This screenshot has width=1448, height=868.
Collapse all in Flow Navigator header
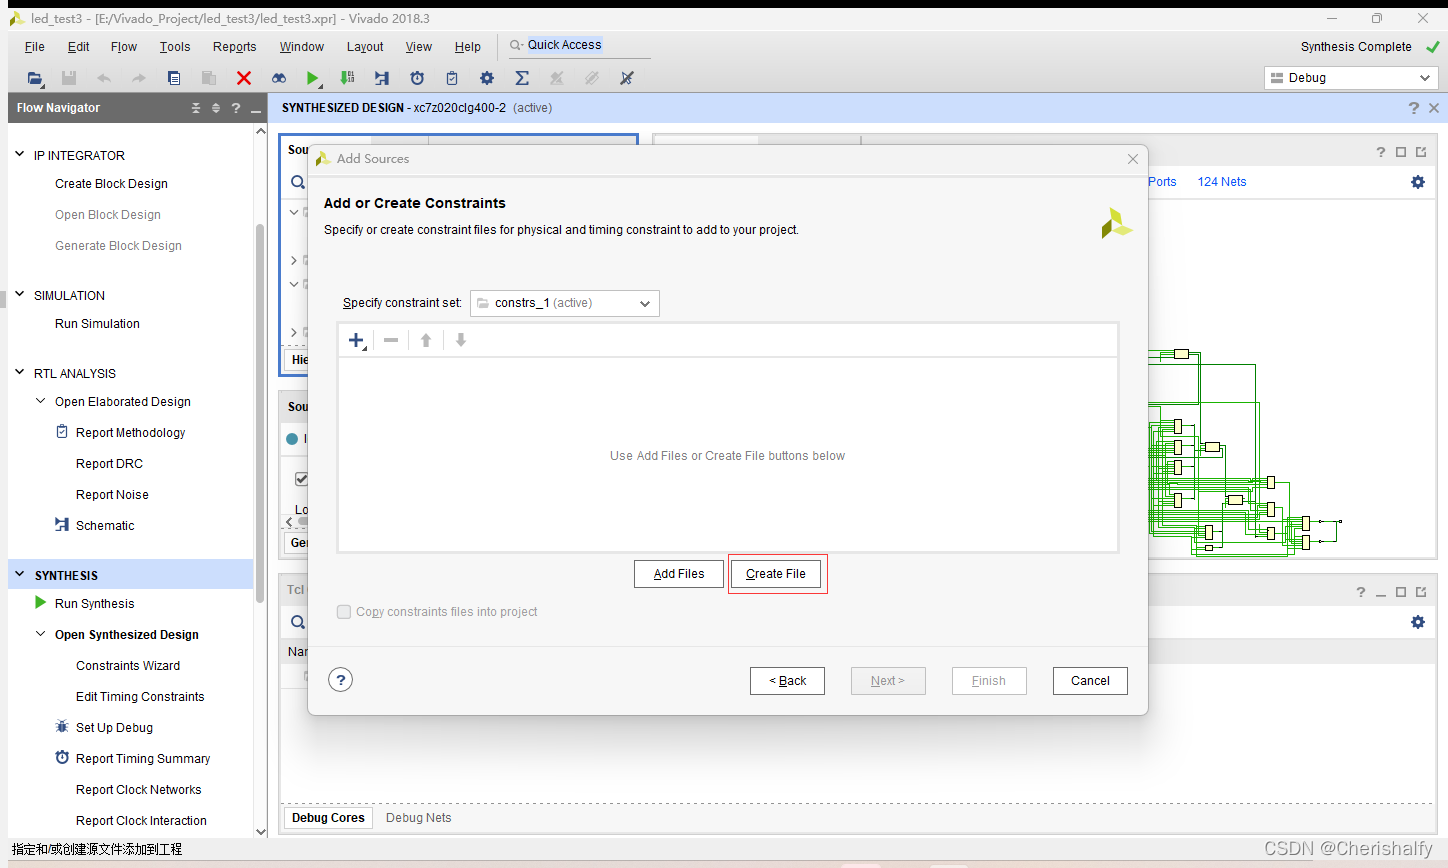pyautogui.click(x=196, y=108)
